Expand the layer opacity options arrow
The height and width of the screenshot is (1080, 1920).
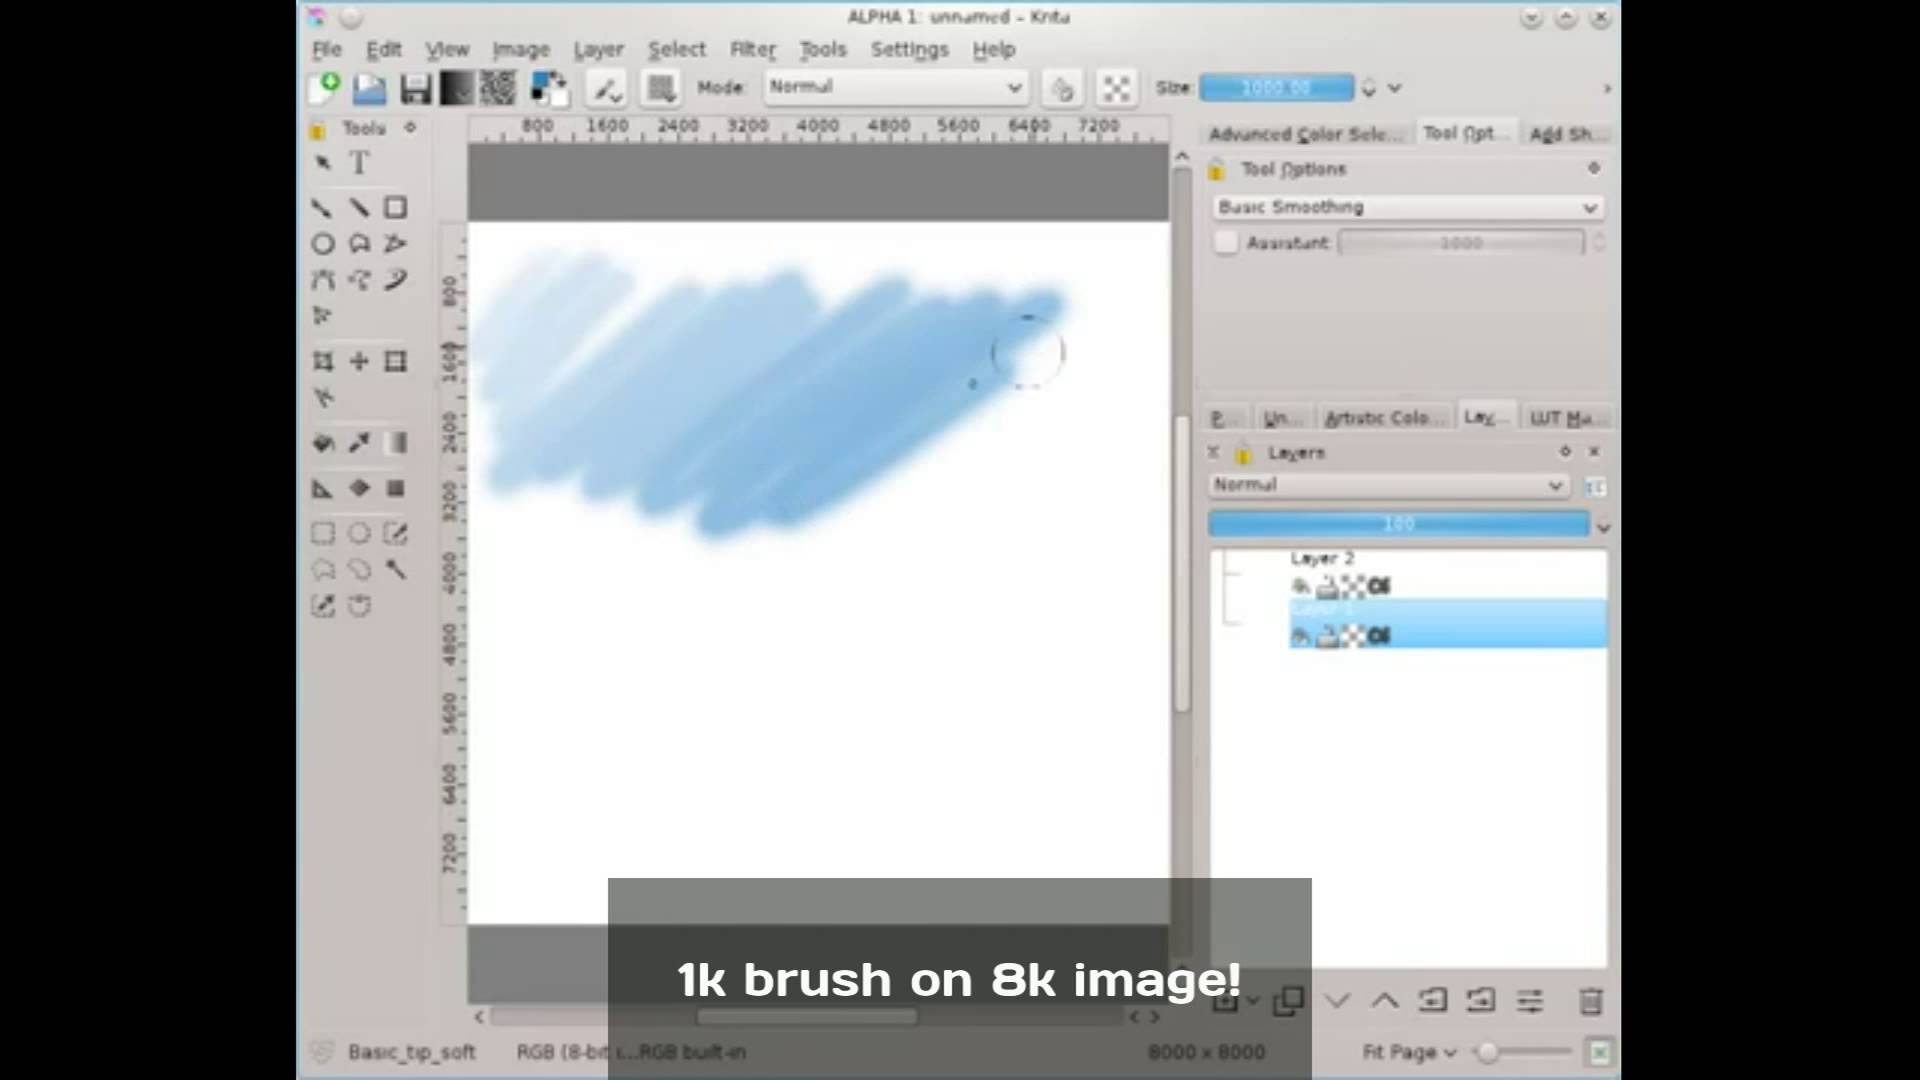(x=1604, y=527)
